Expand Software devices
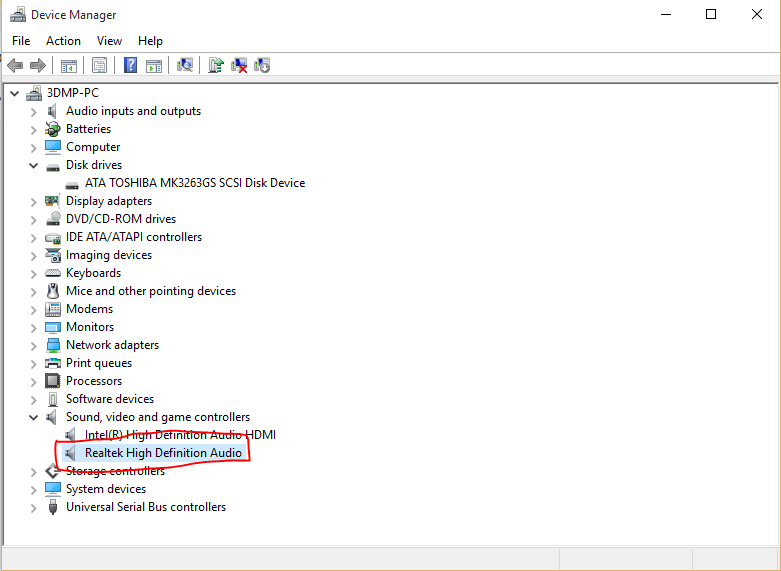The width and height of the screenshot is (781, 571). 33,400
